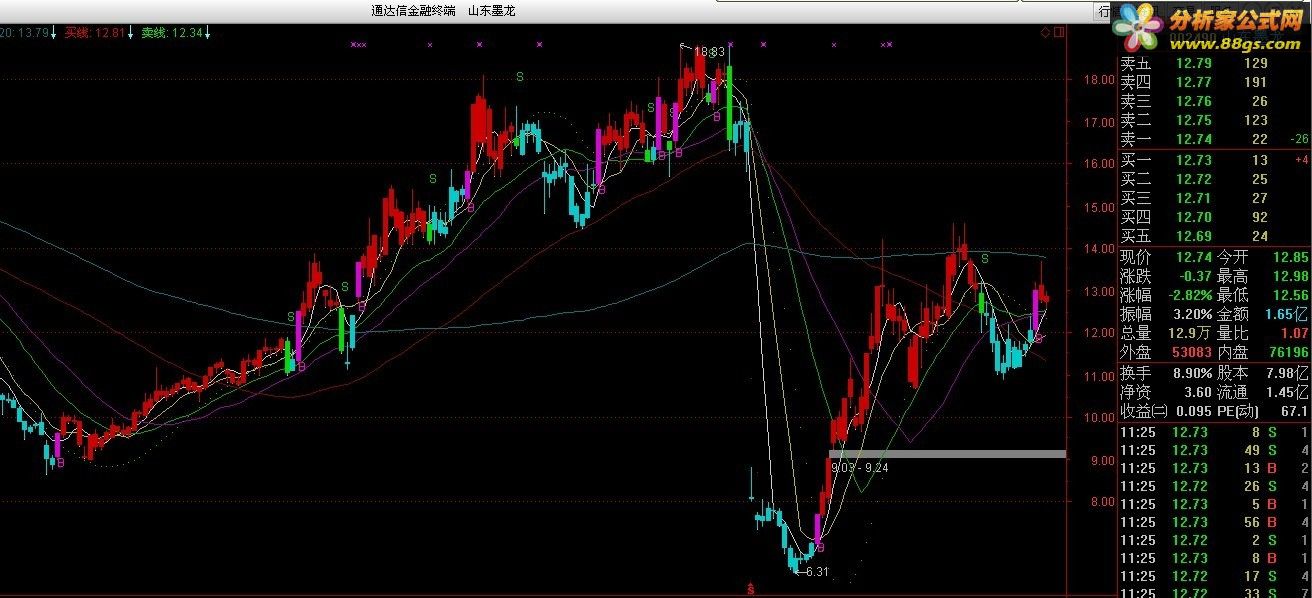This screenshot has height=598, width=1312.
Task: Click the 18.00 price axis label
Action: point(1100,80)
